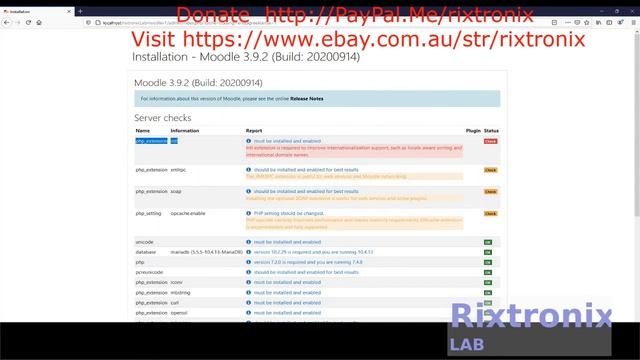
Task: Open soap 'should be installed' report link
Action: 306,191
